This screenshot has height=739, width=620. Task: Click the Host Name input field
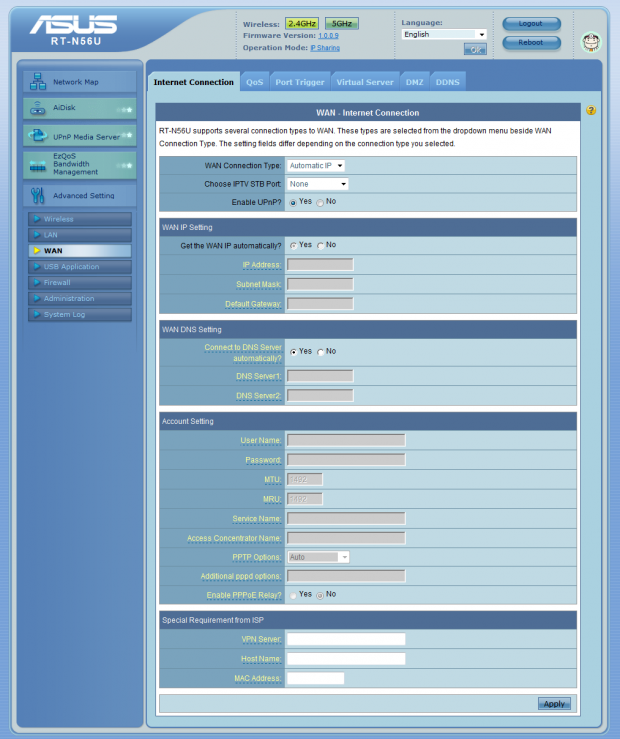(x=346, y=658)
